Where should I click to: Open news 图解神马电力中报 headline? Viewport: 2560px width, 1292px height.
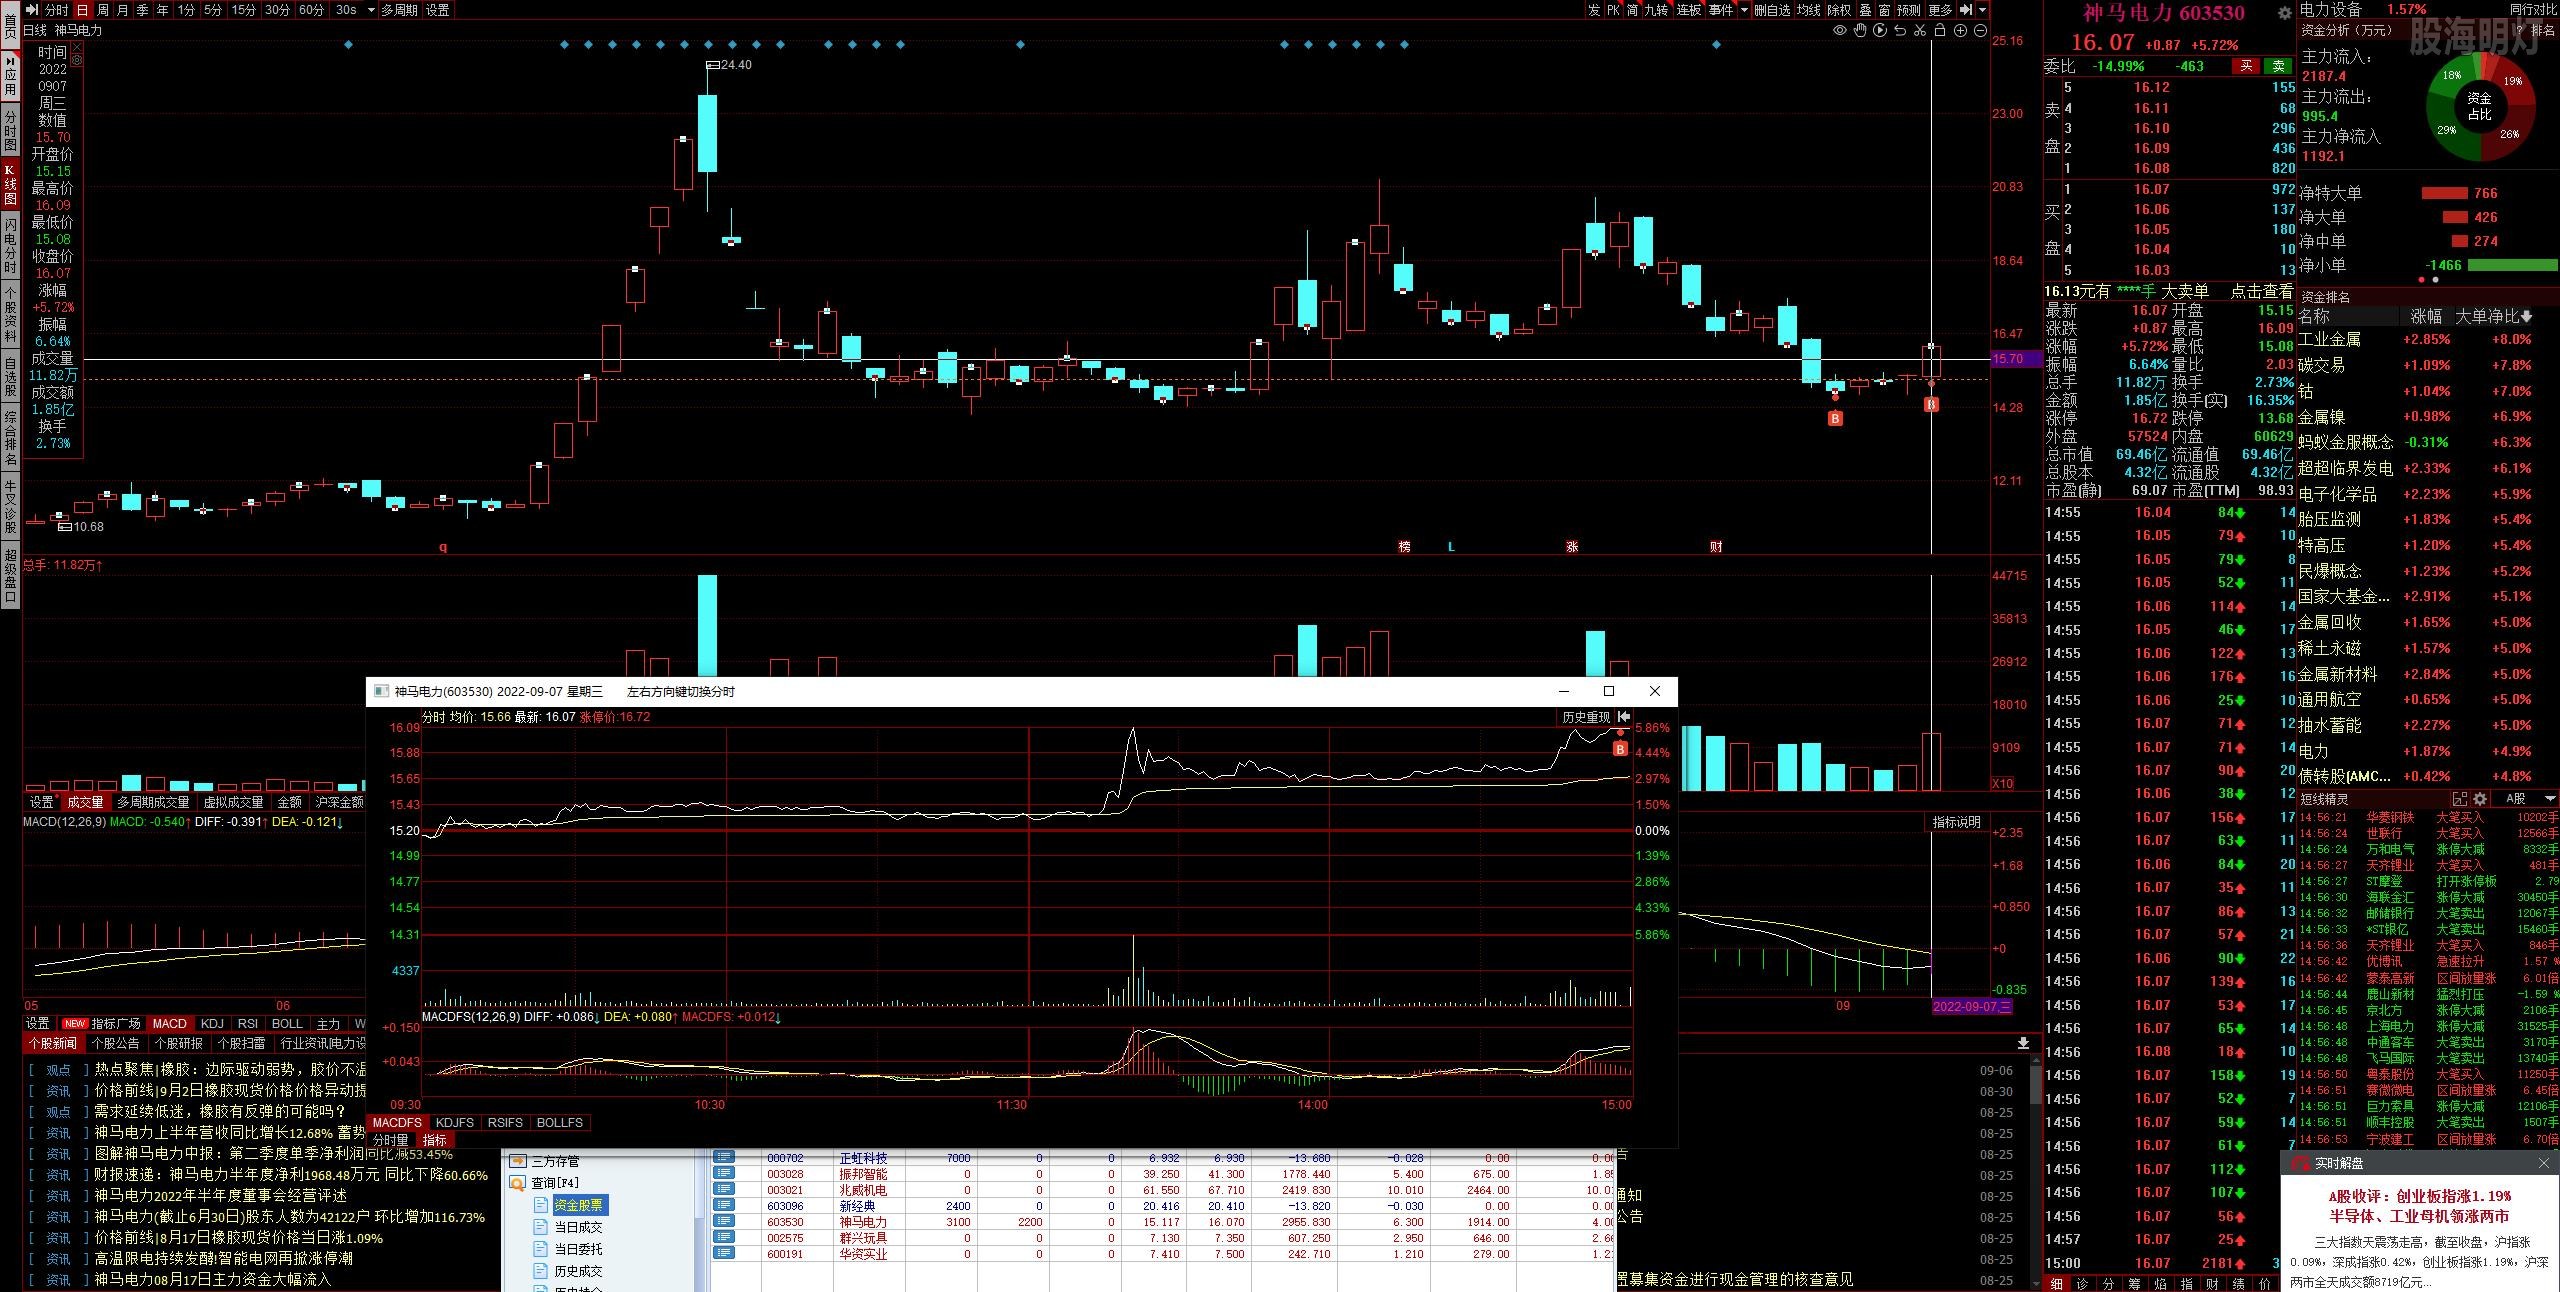273,1154
